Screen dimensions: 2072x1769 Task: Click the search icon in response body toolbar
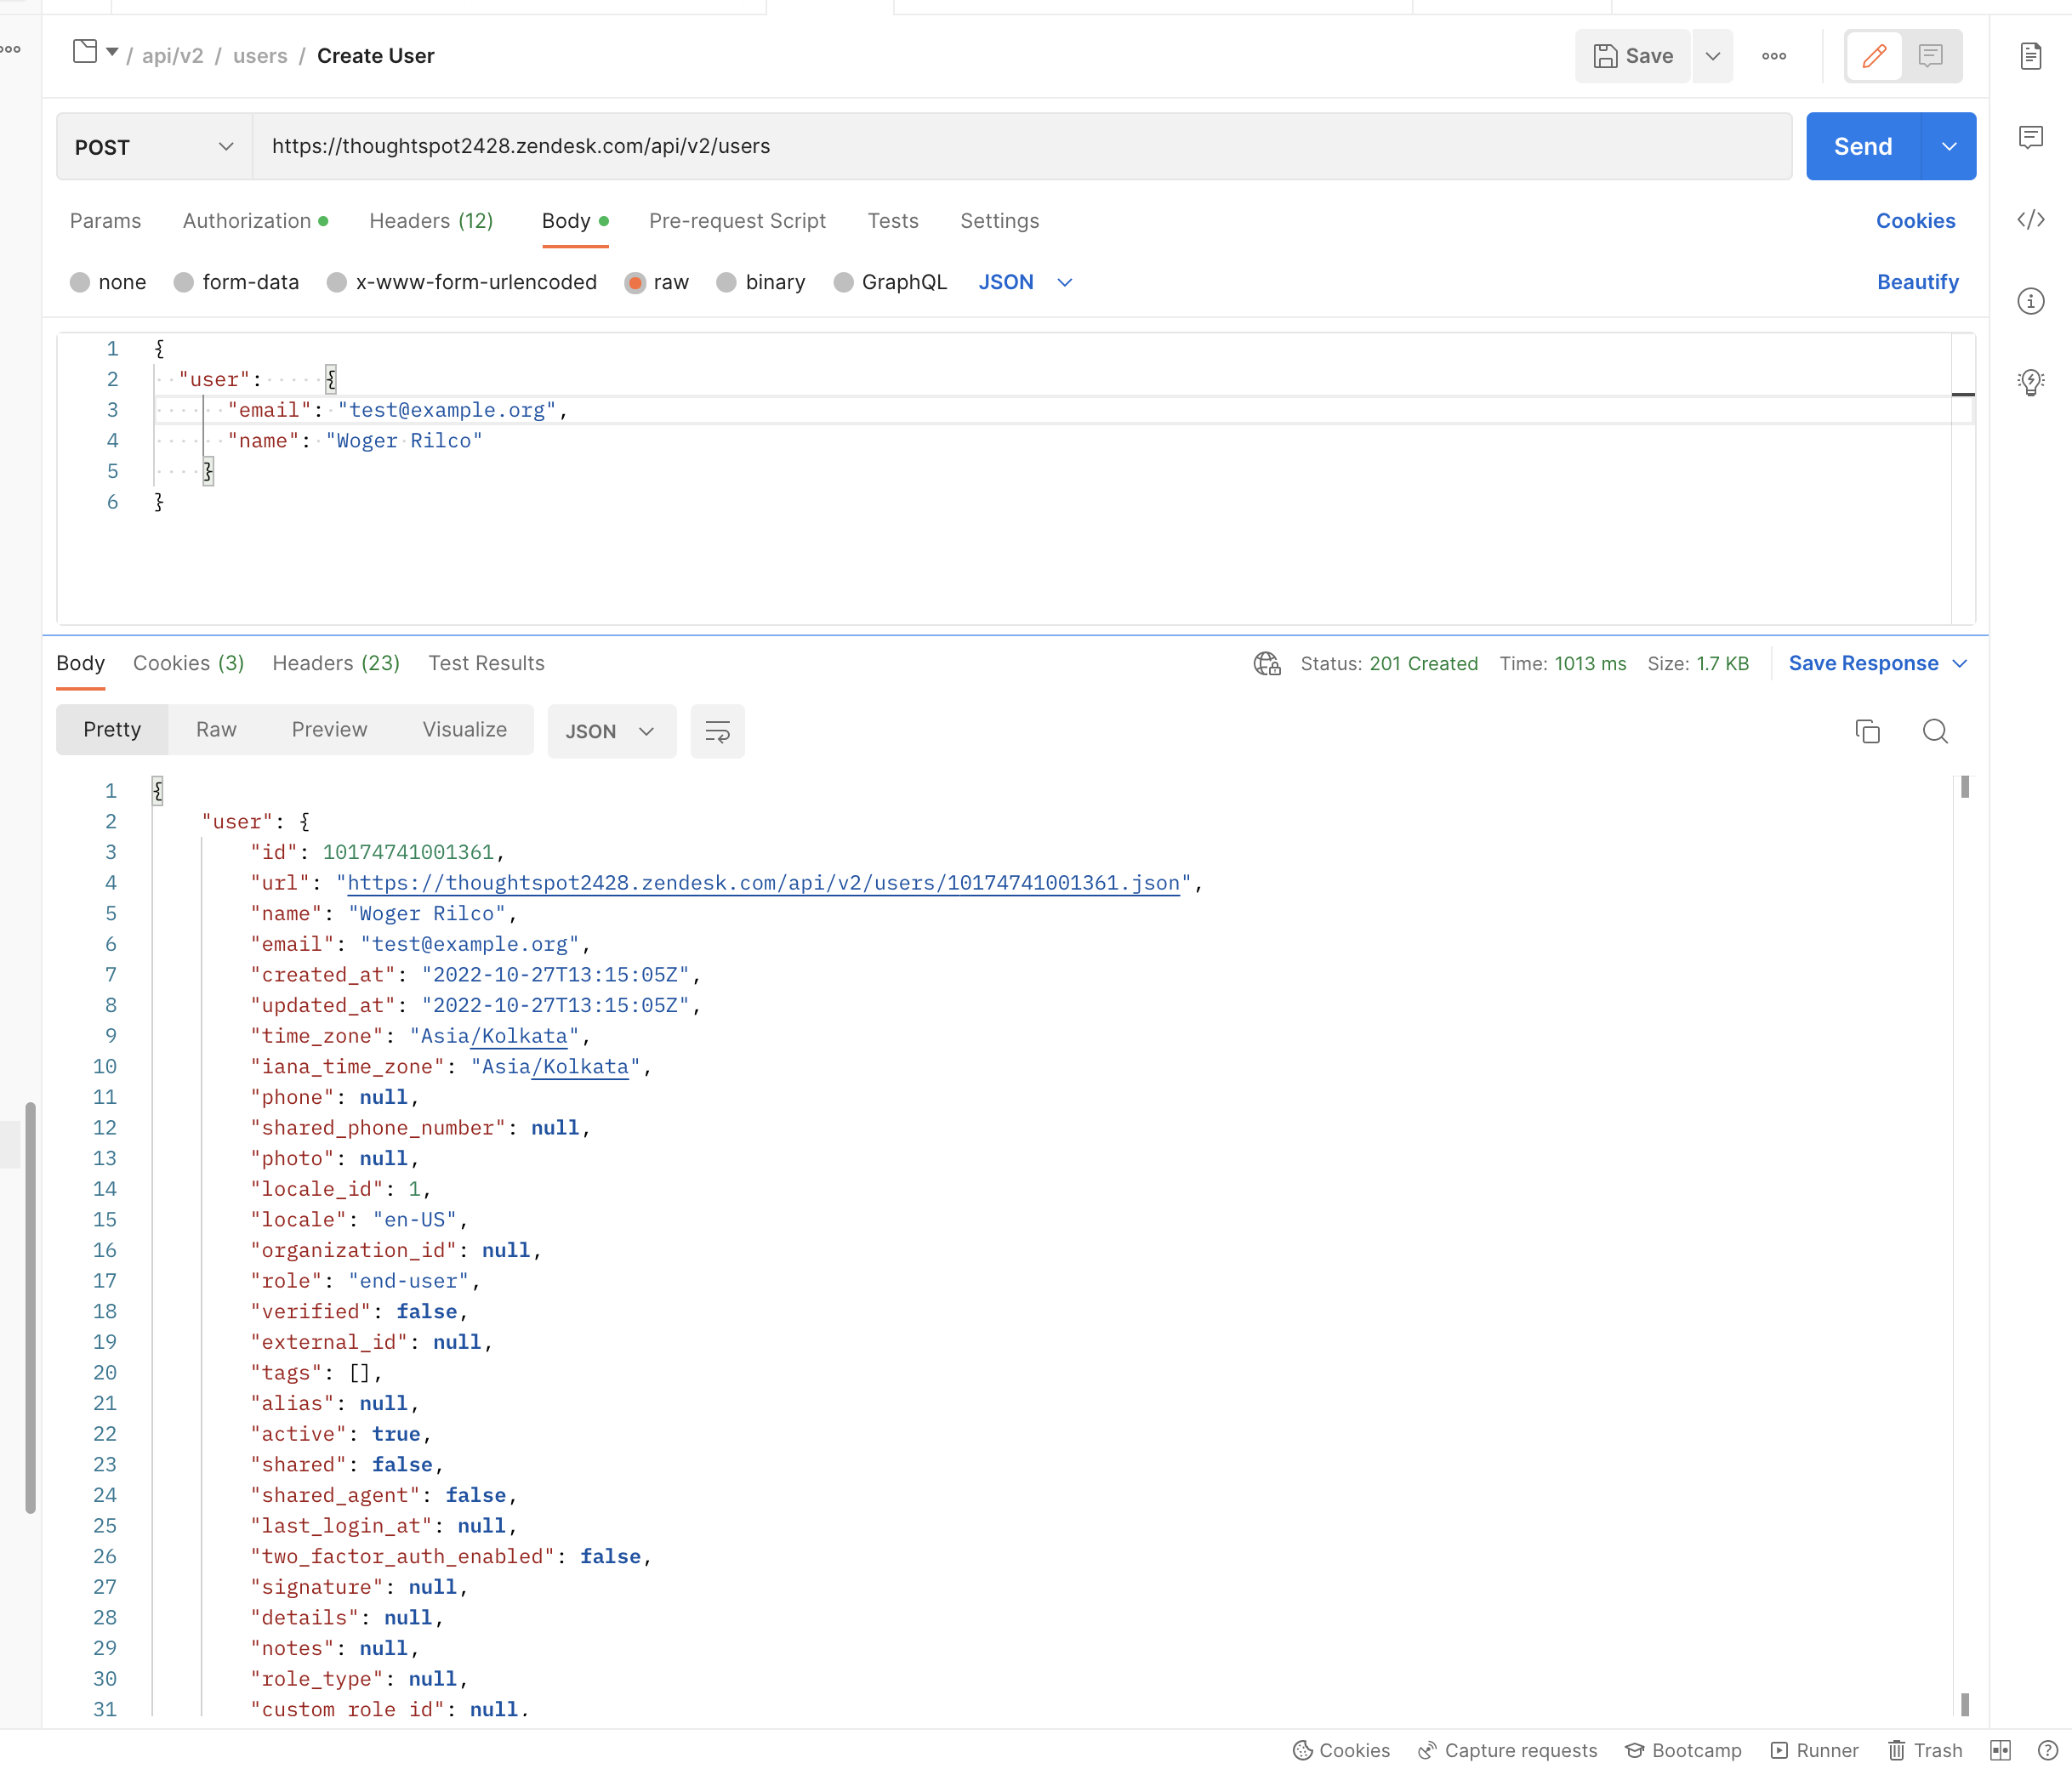click(x=1937, y=730)
